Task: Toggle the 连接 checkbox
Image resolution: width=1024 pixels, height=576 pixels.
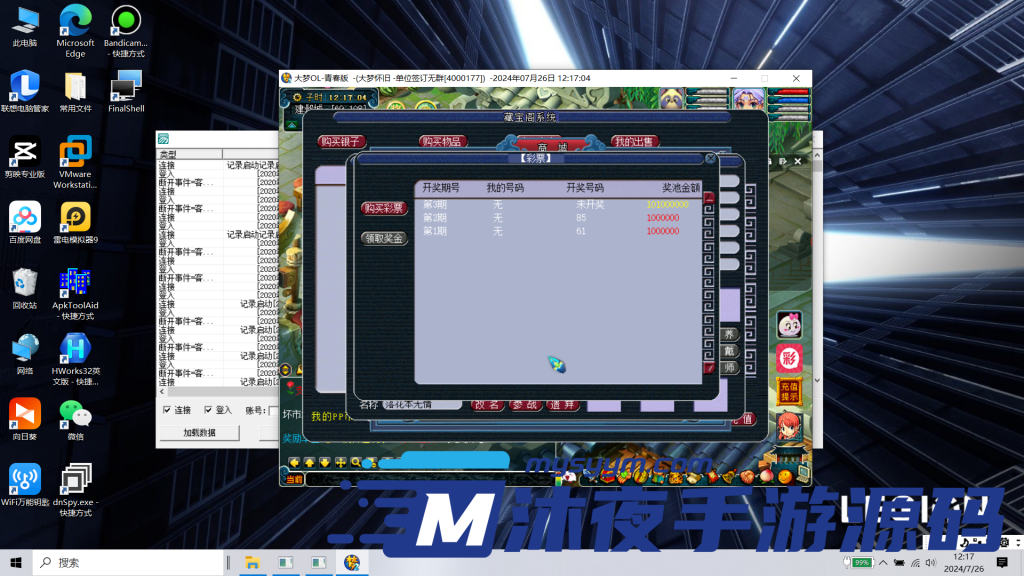Action: click(166, 410)
